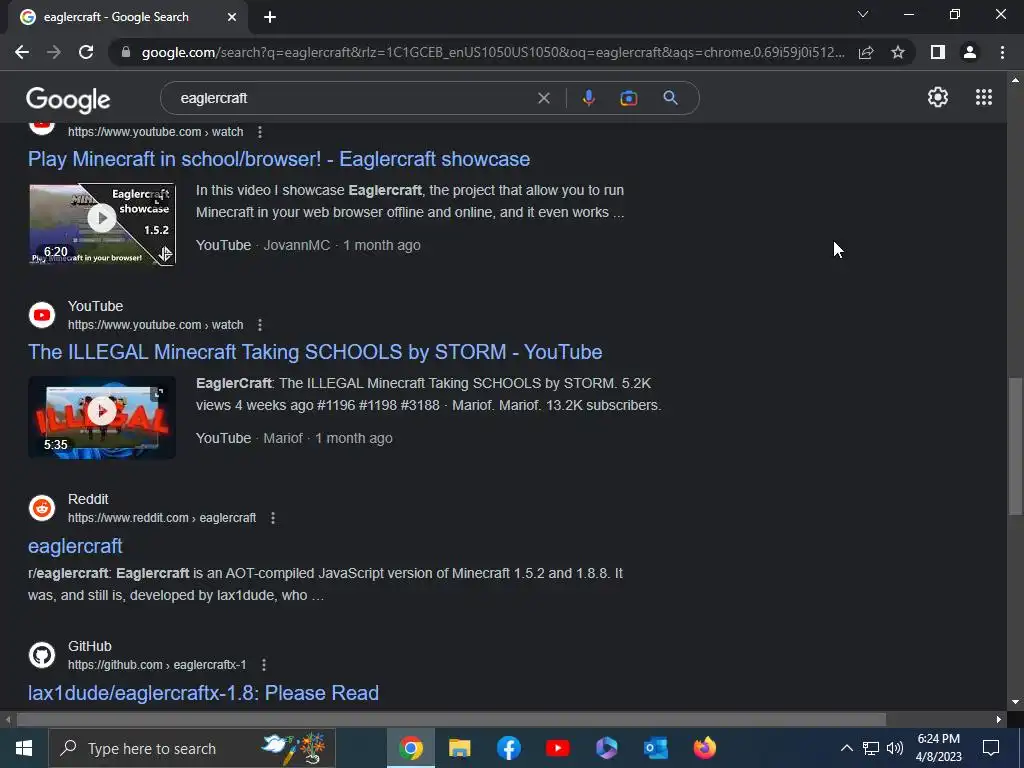Open the Google apps grid
The height and width of the screenshot is (768, 1024).
click(x=984, y=97)
